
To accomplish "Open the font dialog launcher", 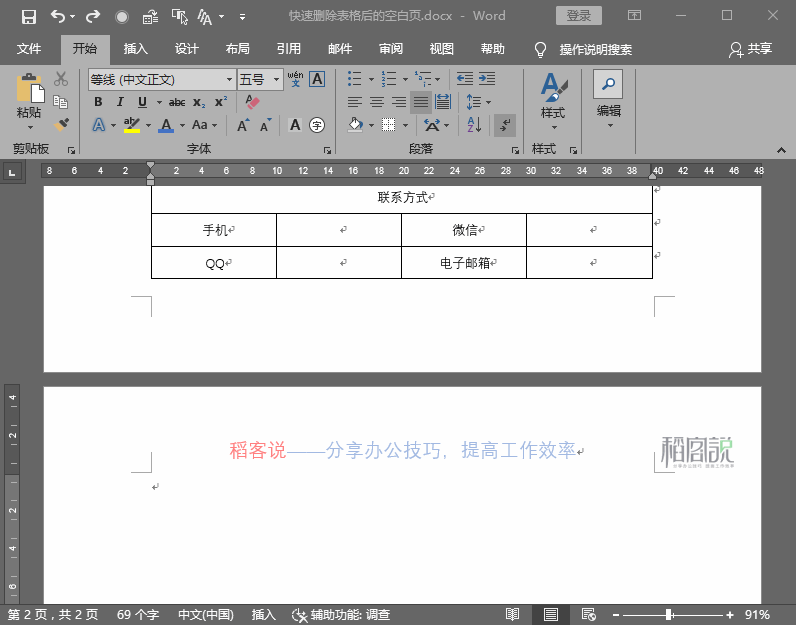I will 327,150.
